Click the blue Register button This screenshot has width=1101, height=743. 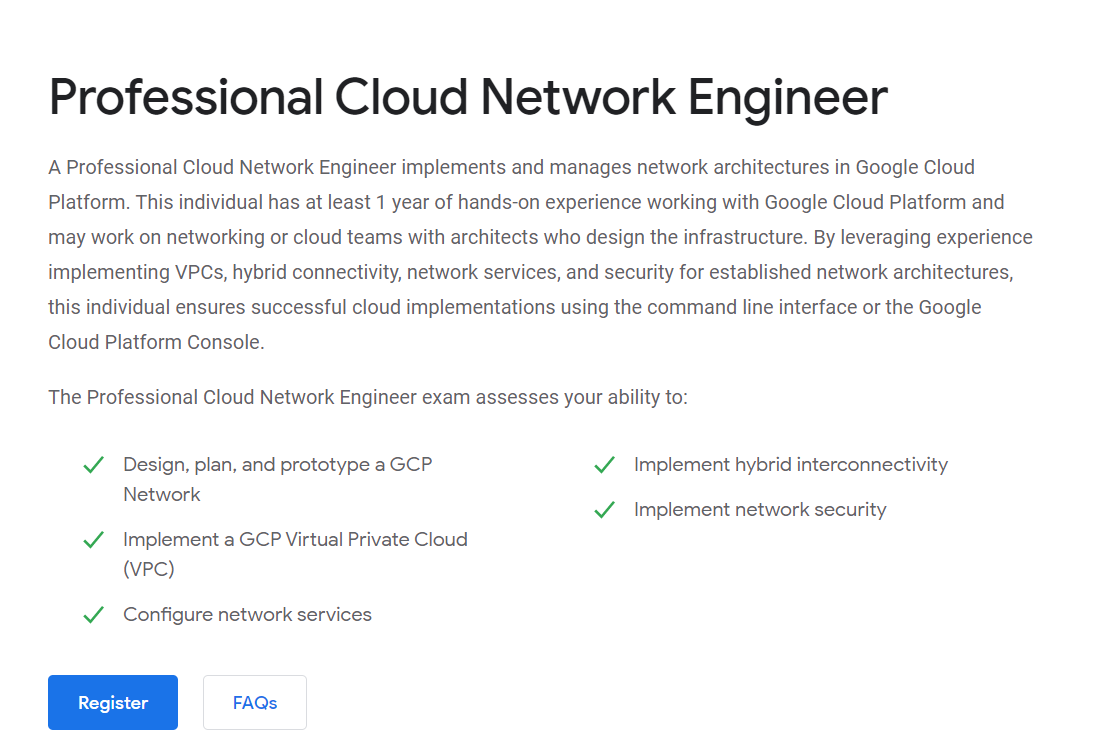(112, 702)
